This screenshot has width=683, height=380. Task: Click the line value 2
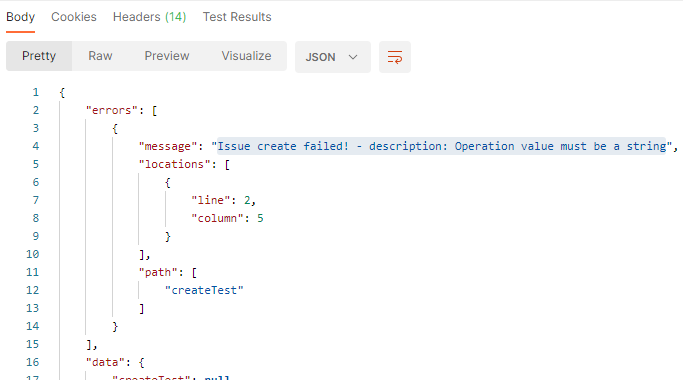[x=247, y=200]
